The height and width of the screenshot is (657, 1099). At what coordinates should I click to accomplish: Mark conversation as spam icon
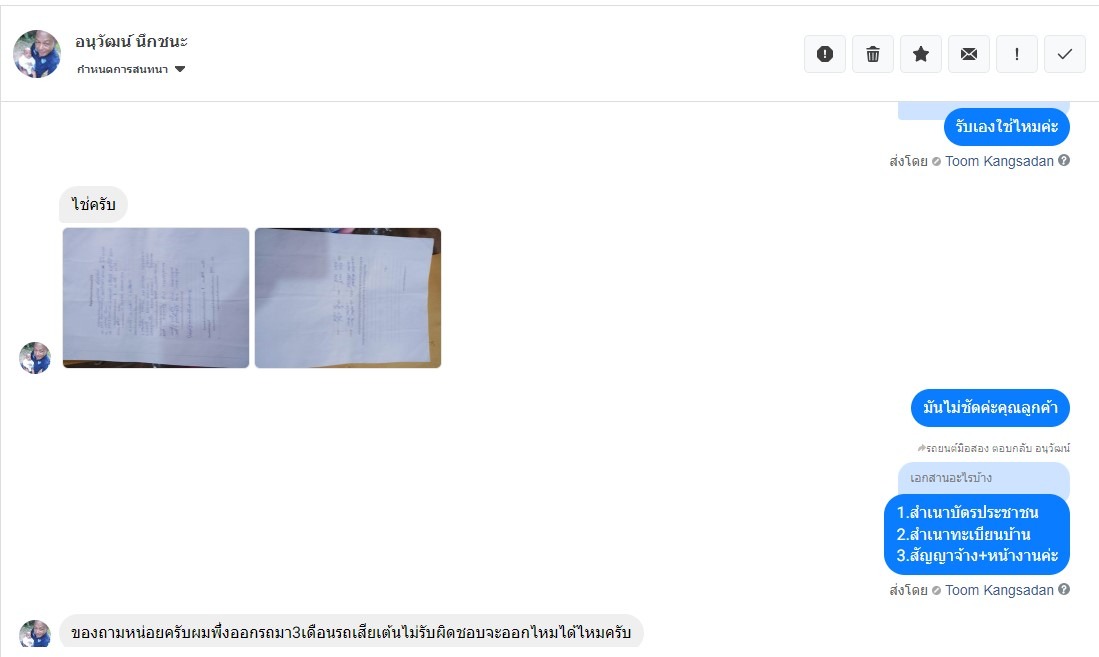(825, 54)
